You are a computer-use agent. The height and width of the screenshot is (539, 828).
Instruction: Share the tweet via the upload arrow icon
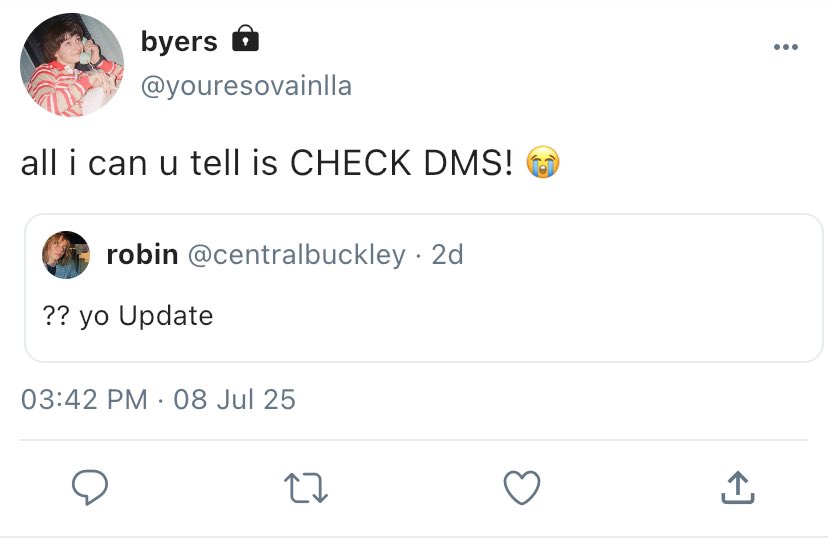pyautogui.click(x=736, y=488)
